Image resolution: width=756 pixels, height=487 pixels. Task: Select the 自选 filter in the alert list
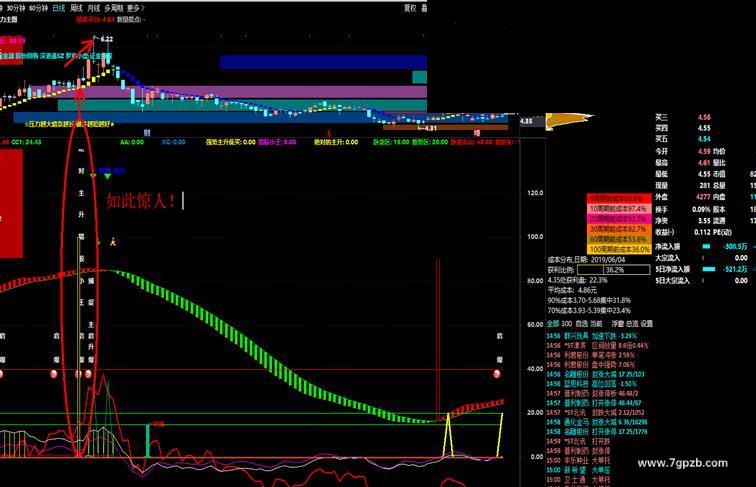581,324
